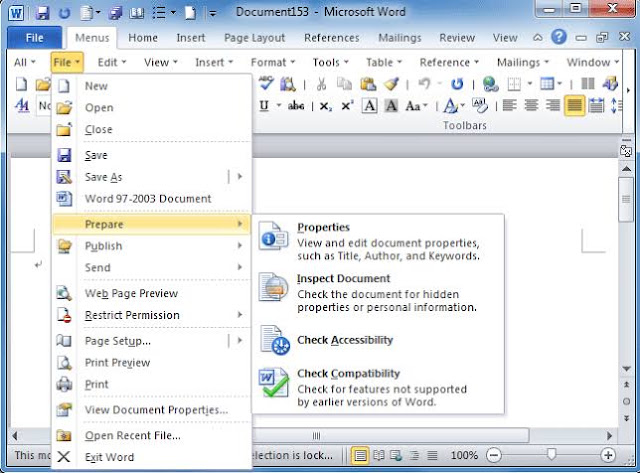Click the Columns layout icon
The height and width of the screenshot is (473, 640).
588,84
